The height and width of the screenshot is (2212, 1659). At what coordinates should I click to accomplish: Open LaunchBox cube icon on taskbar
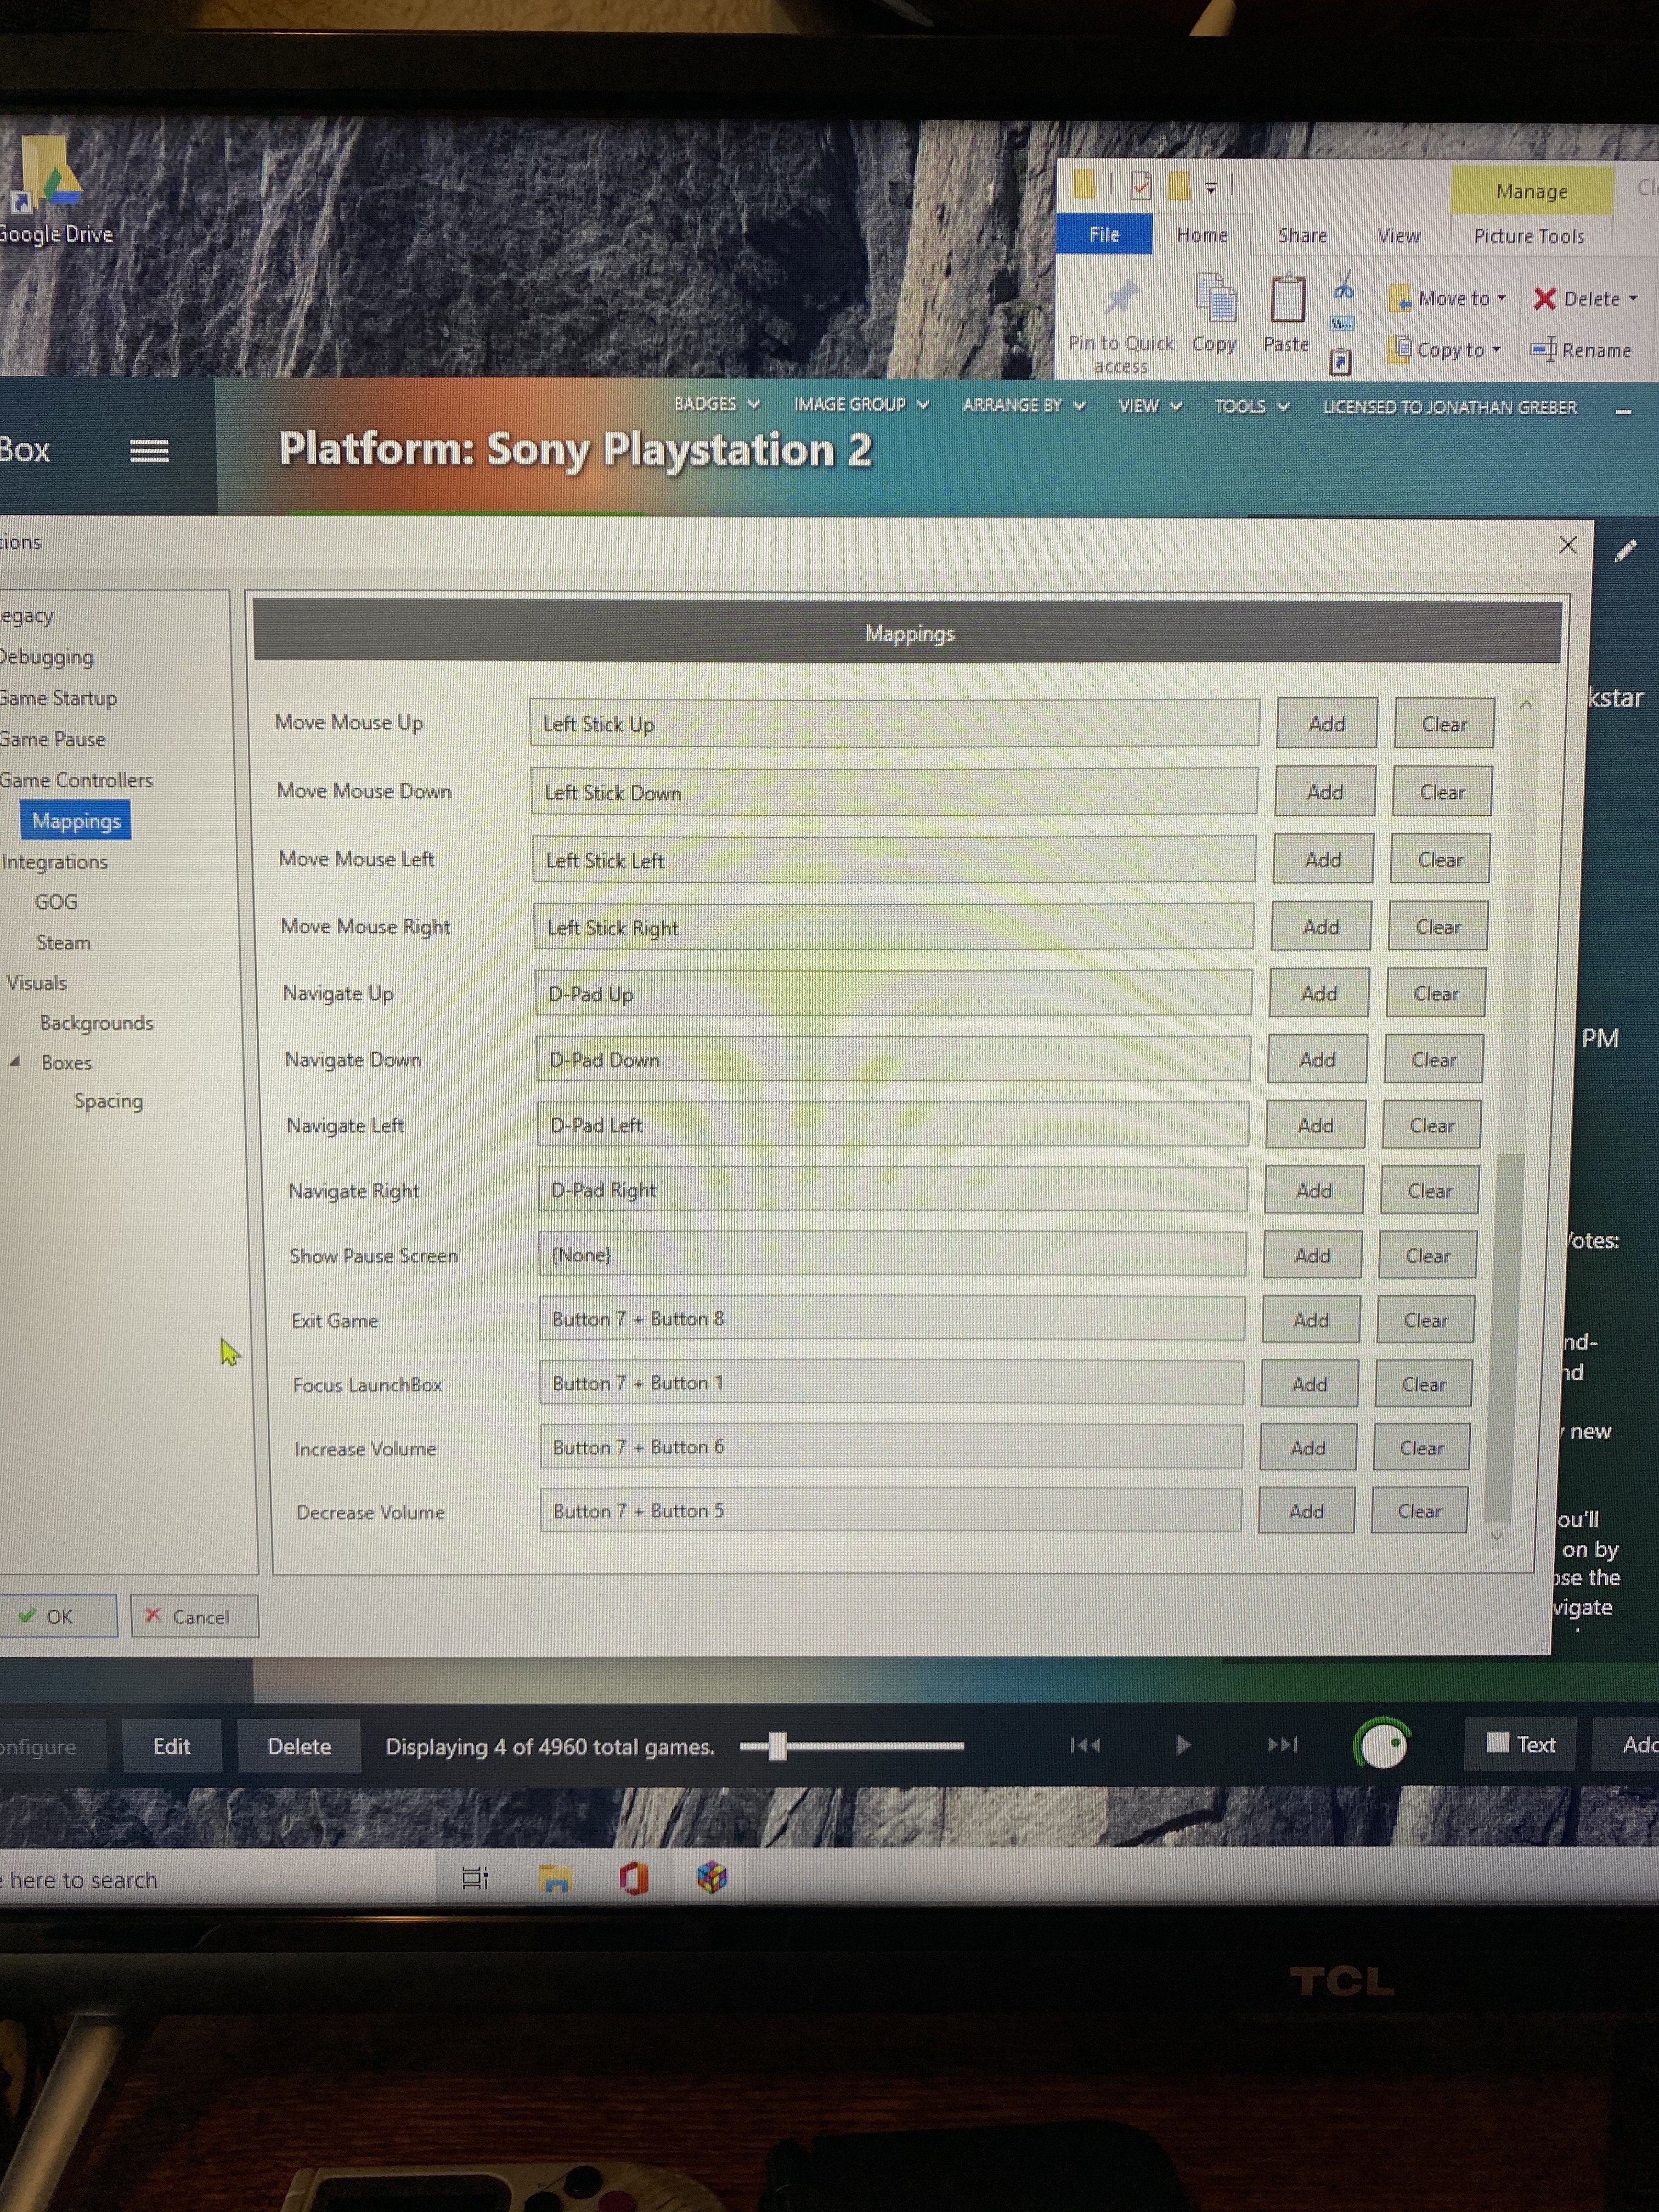[x=712, y=1877]
